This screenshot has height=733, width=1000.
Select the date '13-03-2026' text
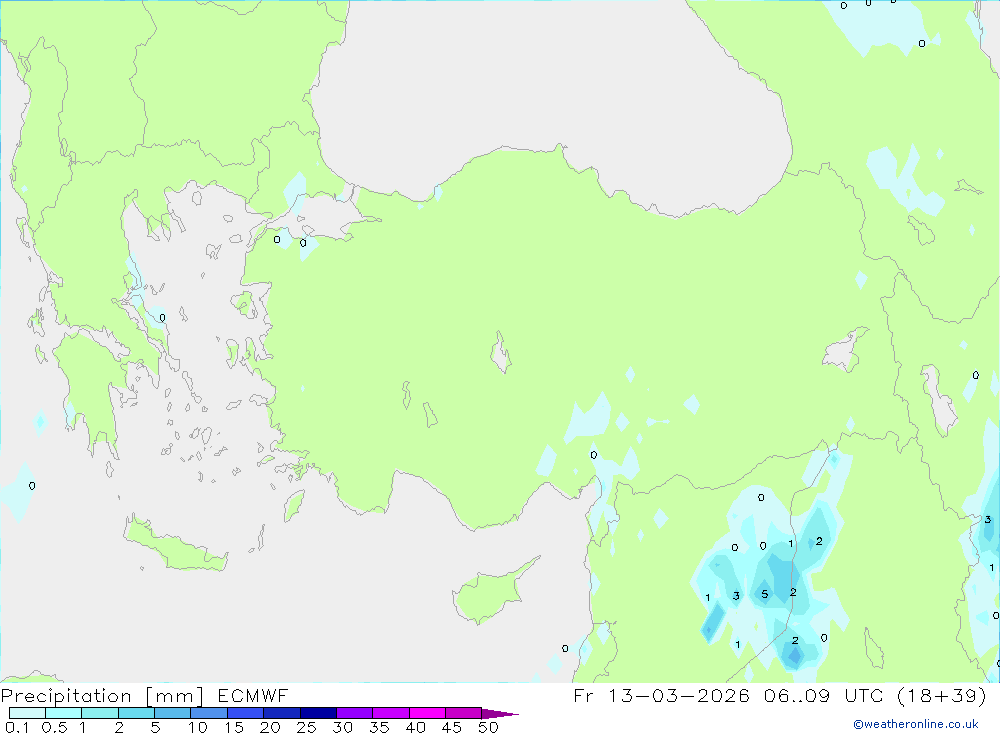679,695
